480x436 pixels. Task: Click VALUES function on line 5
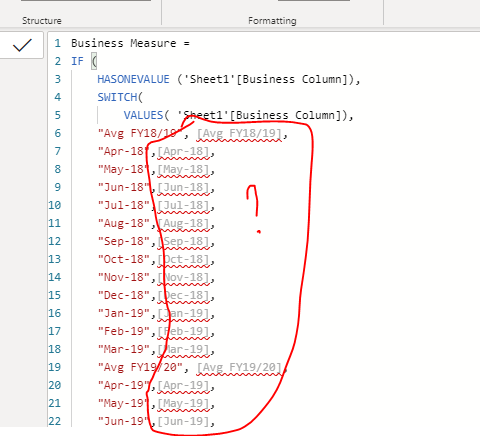pyautogui.click(x=143, y=115)
